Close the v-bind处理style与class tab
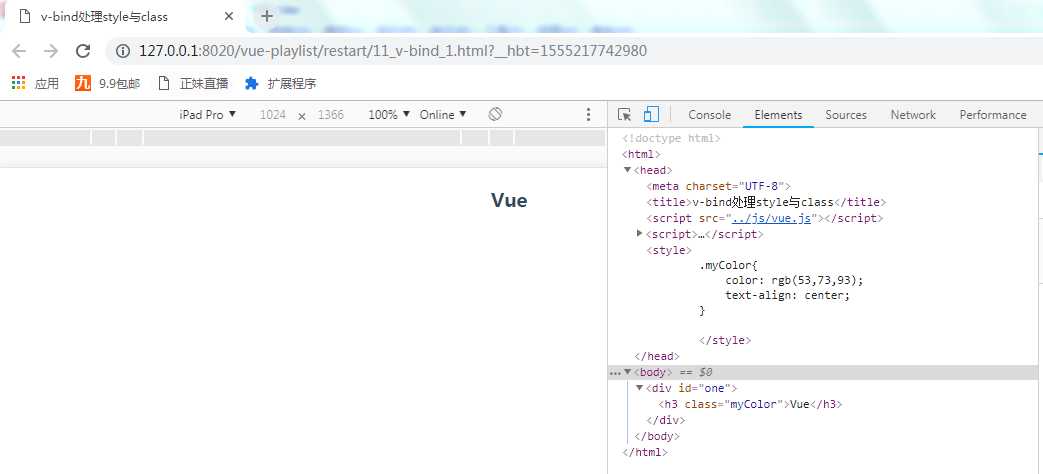1043x474 pixels. [229, 17]
